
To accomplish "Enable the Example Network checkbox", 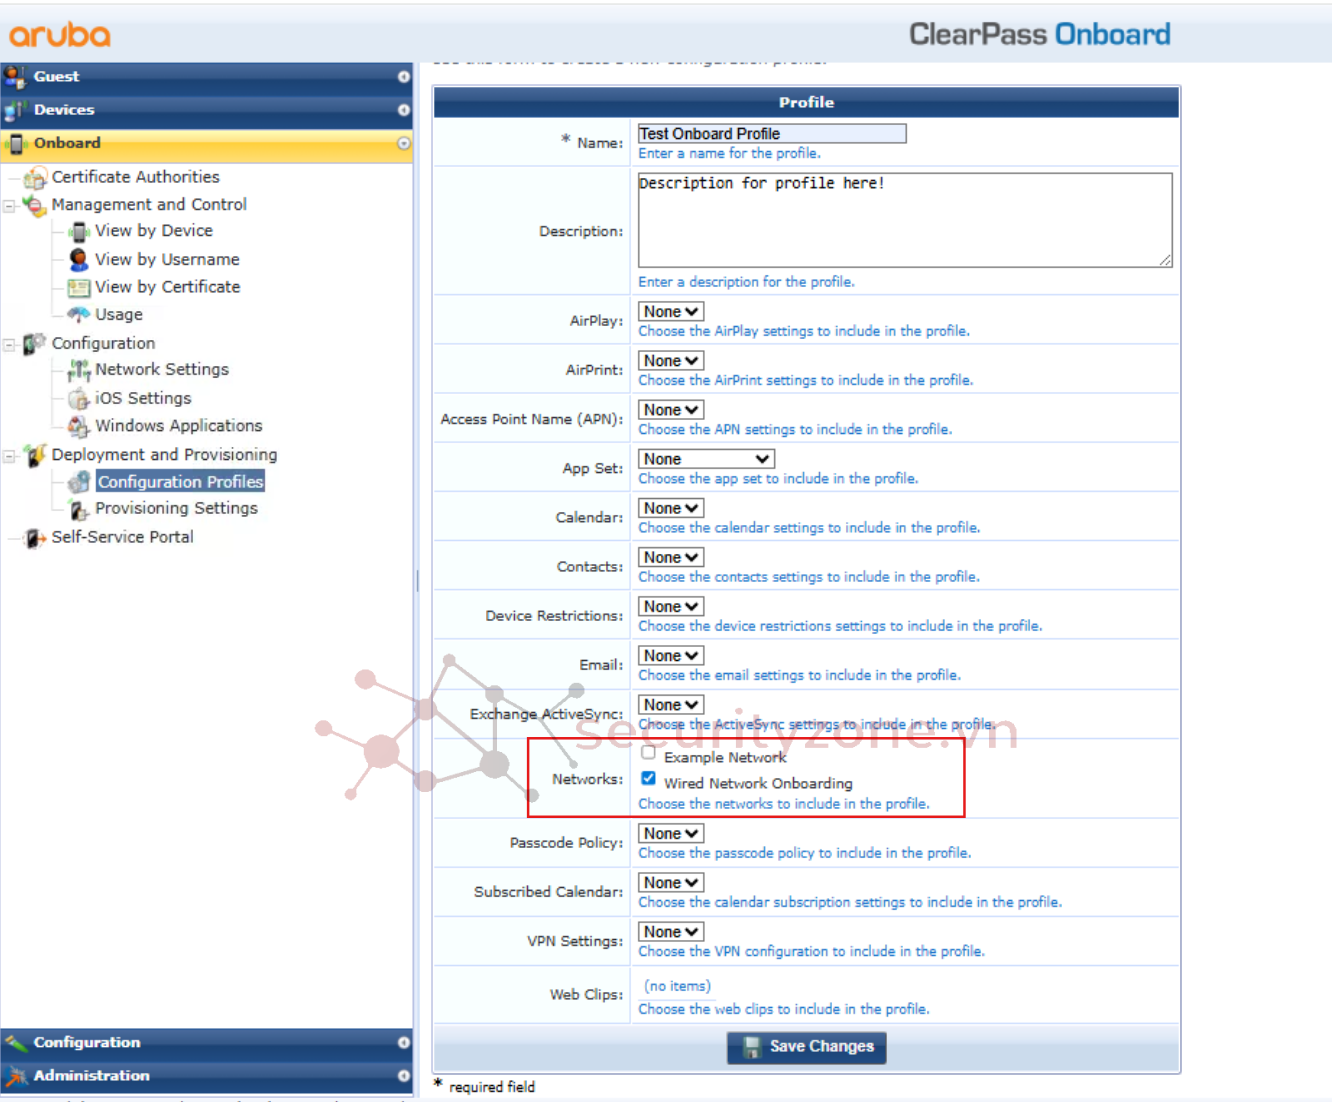I will click(x=649, y=753).
